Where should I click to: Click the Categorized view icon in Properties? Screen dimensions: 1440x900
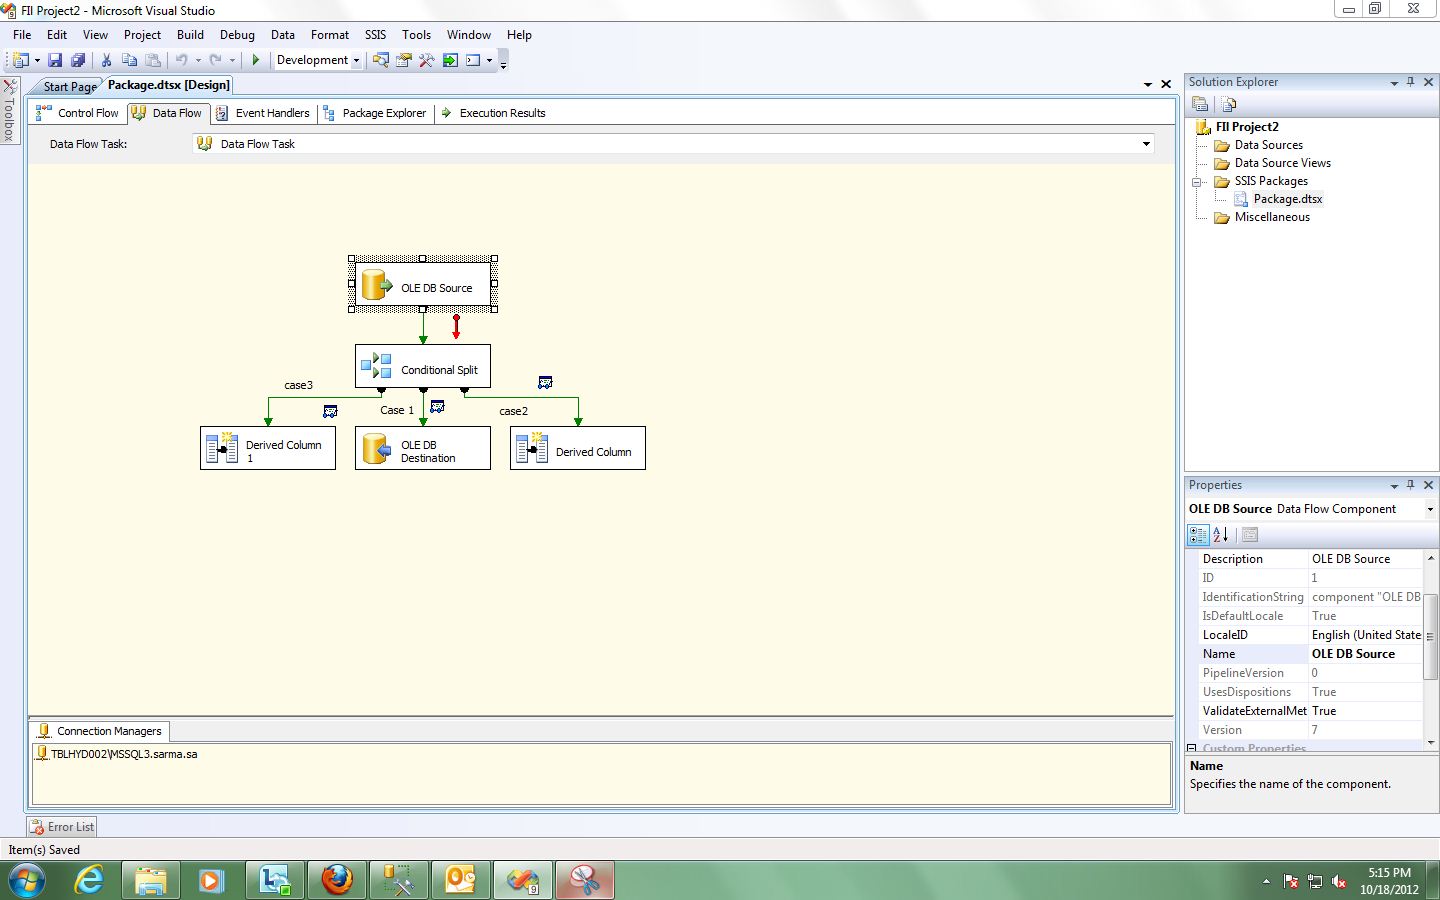pyautogui.click(x=1198, y=534)
